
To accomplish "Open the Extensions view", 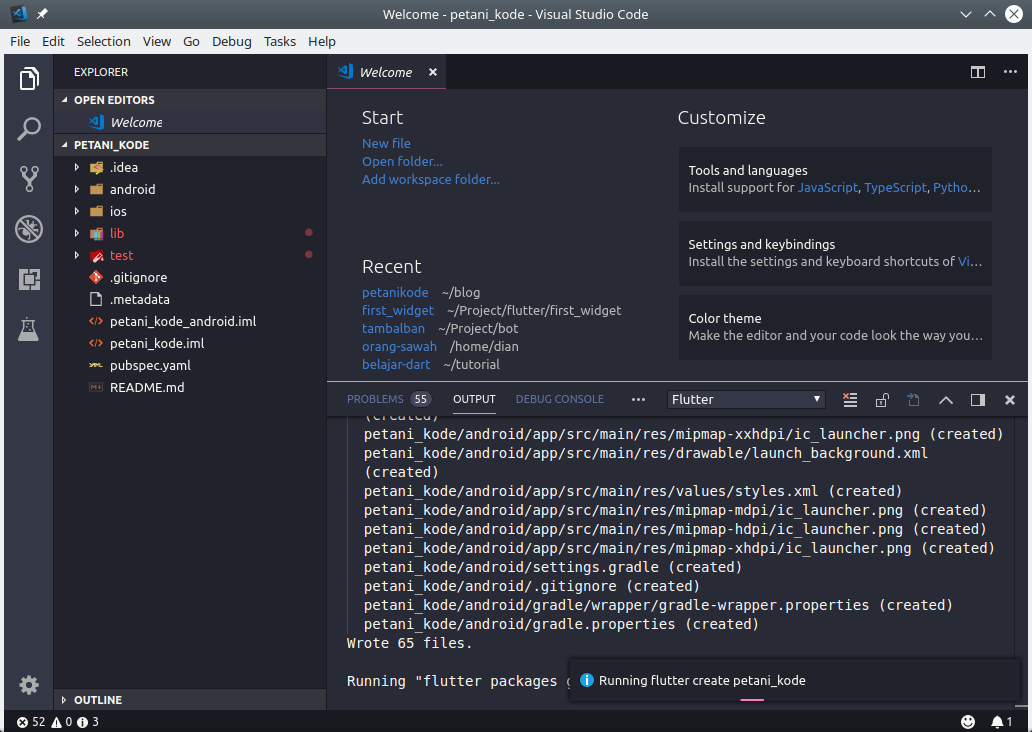I will (28, 279).
